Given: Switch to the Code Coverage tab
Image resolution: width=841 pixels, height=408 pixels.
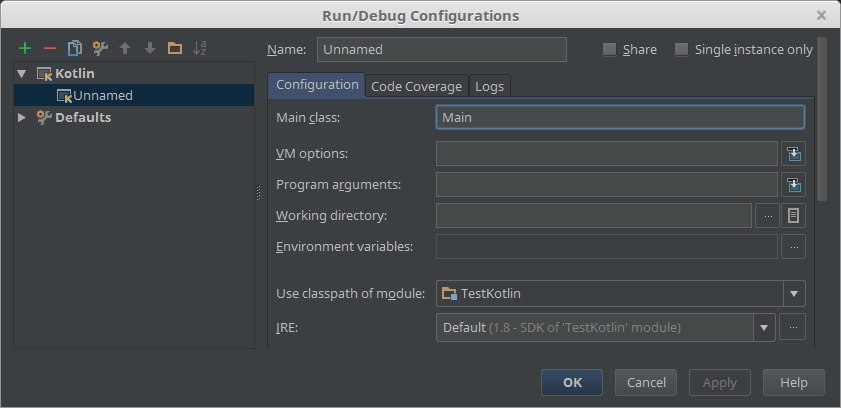Looking at the screenshot, I should [x=416, y=86].
